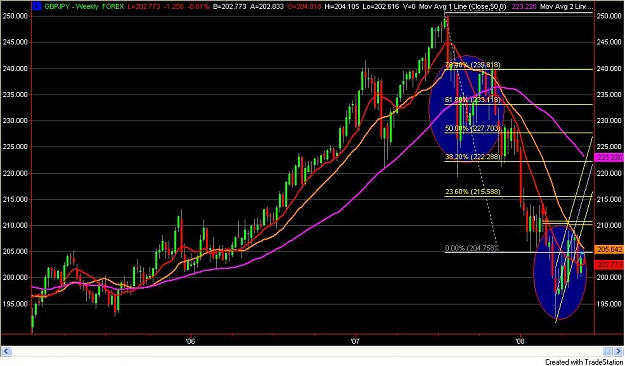
Task: Click the horizontal scrollbar track below chart
Action: [x=307, y=351]
